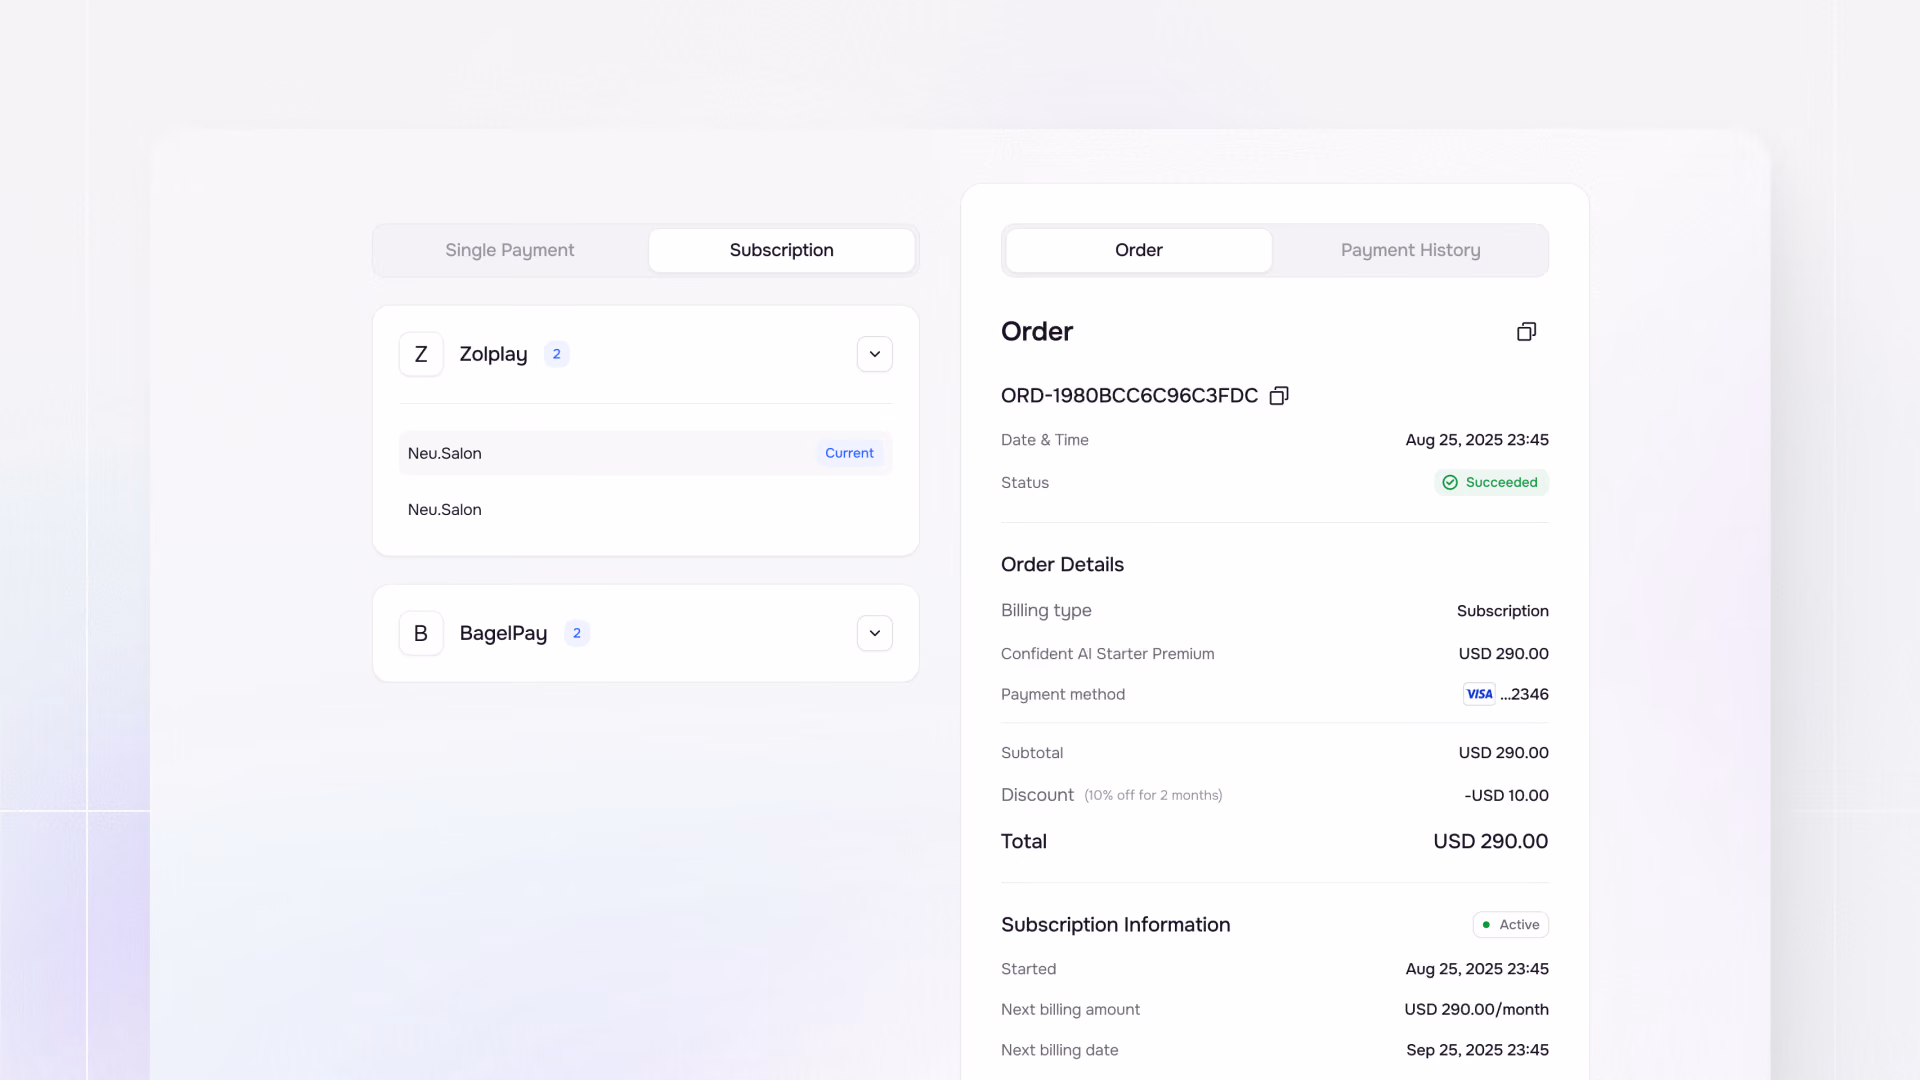Click the Current tag on Neu.Salon
Image resolution: width=1920 pixels, height=1080 pixels.
[849, 453]
